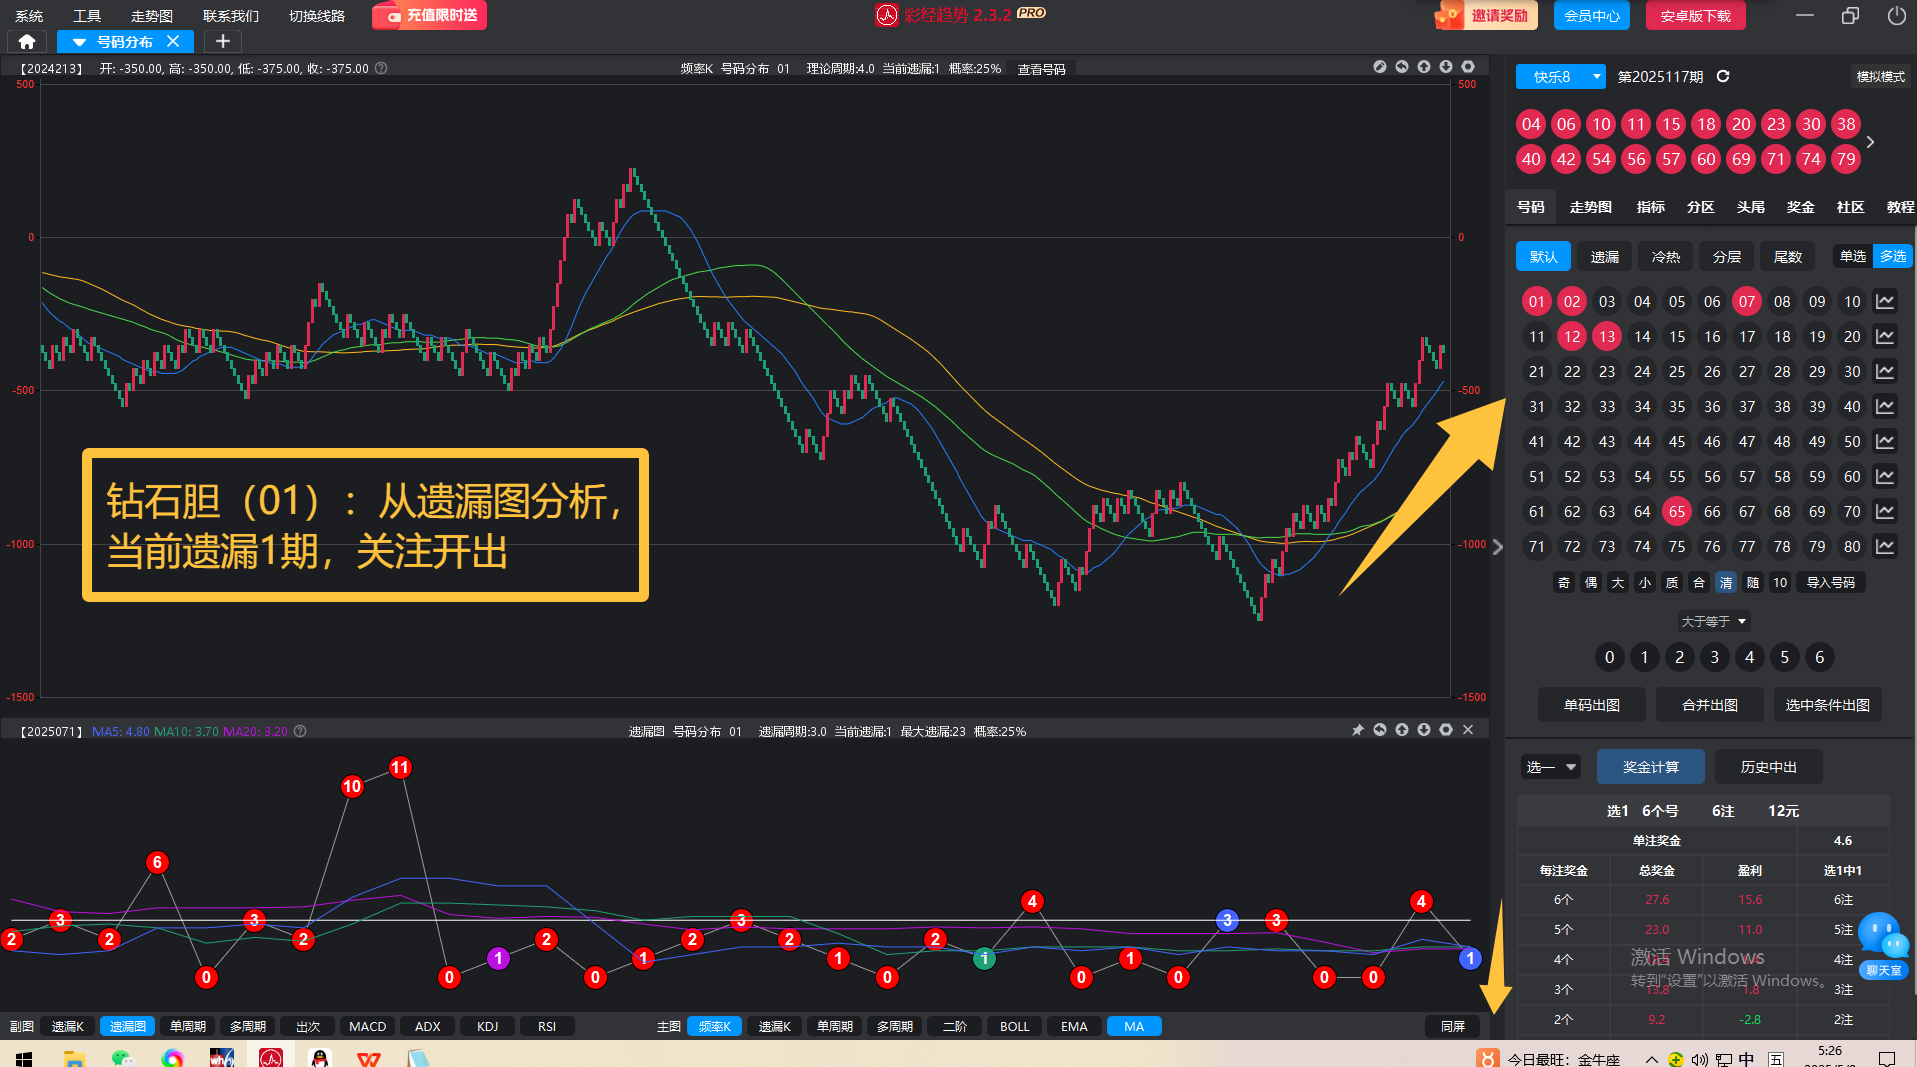Image resolution: width=1917 pixels, height=1067 pixels.
Task: Toggle number 65 selection
Action: 1677,511
